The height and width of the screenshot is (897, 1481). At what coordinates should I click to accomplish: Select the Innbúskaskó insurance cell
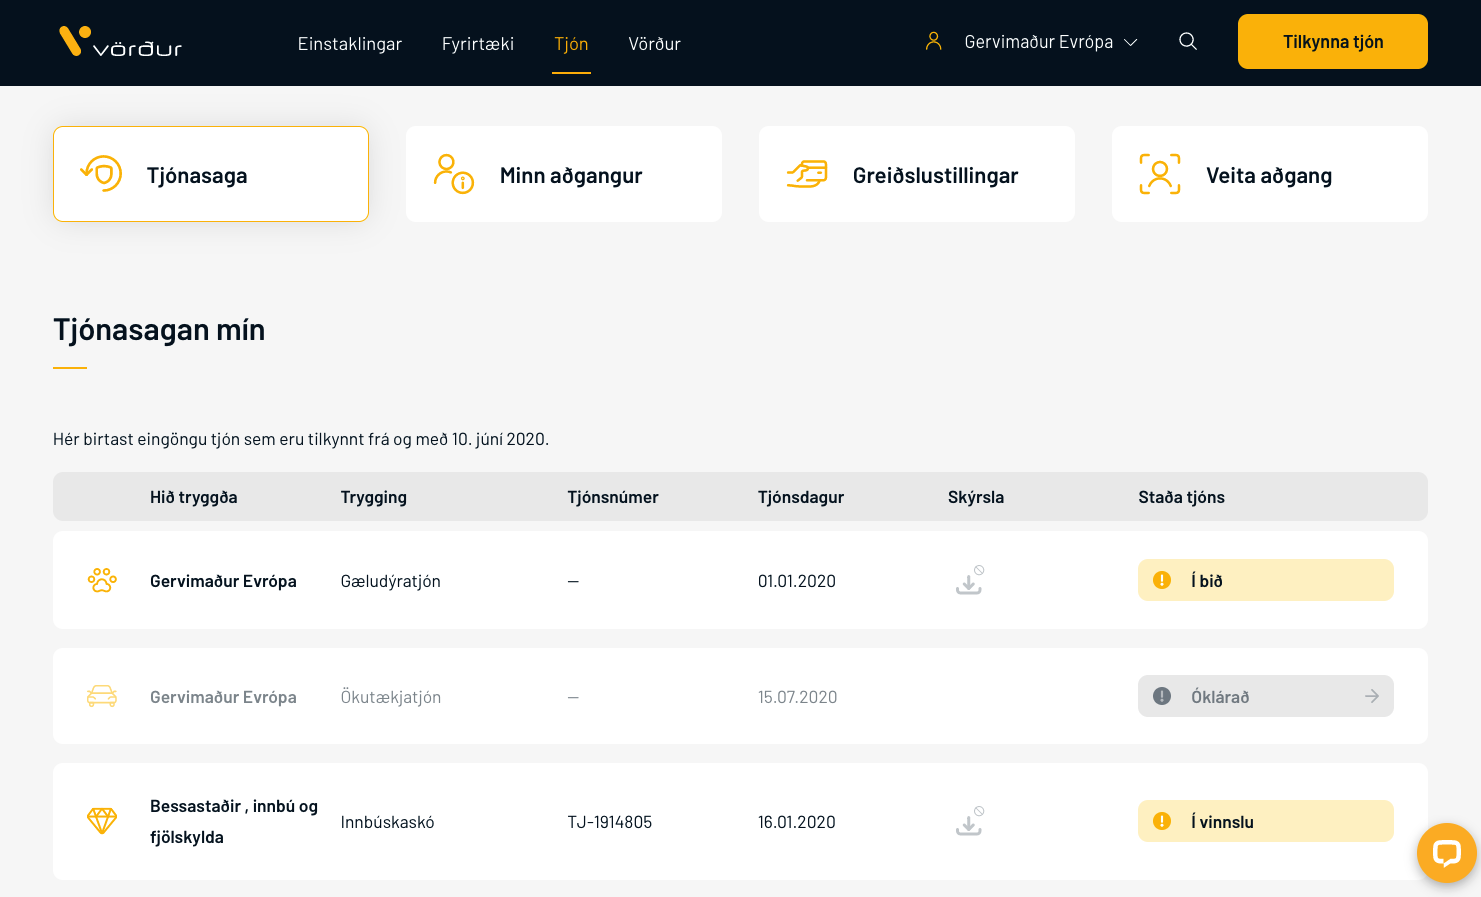pyautogui.click(x=388, y=822)
